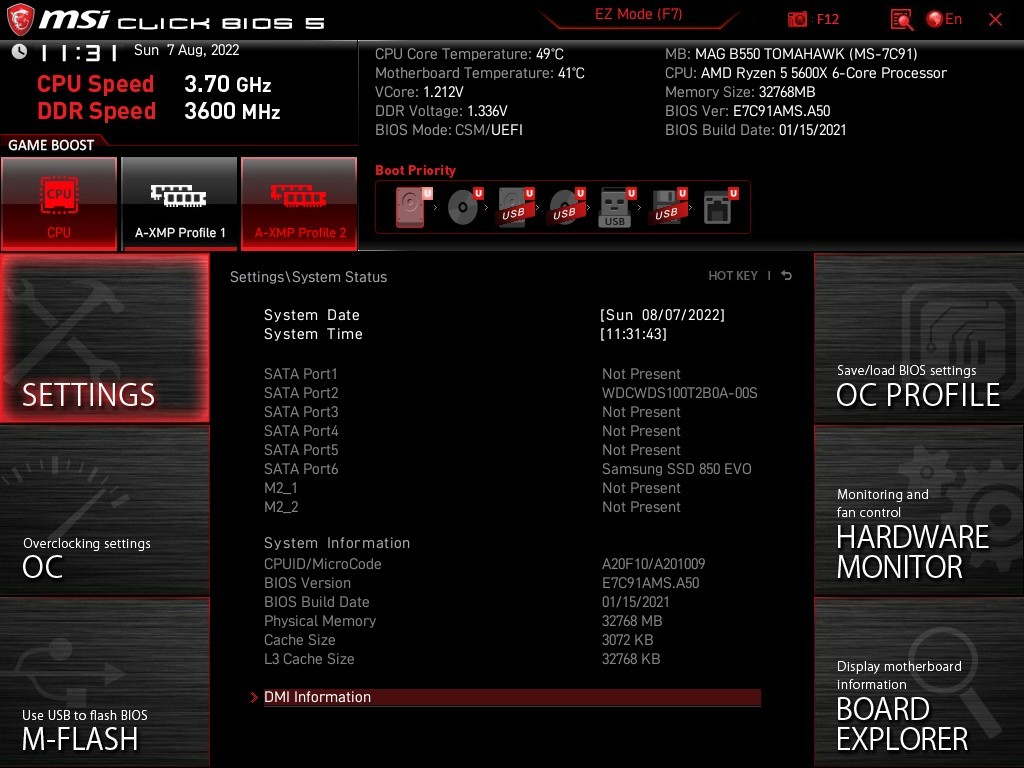
Task: Click the A20F10/A201009 microcode value
Action: (653, 564)
